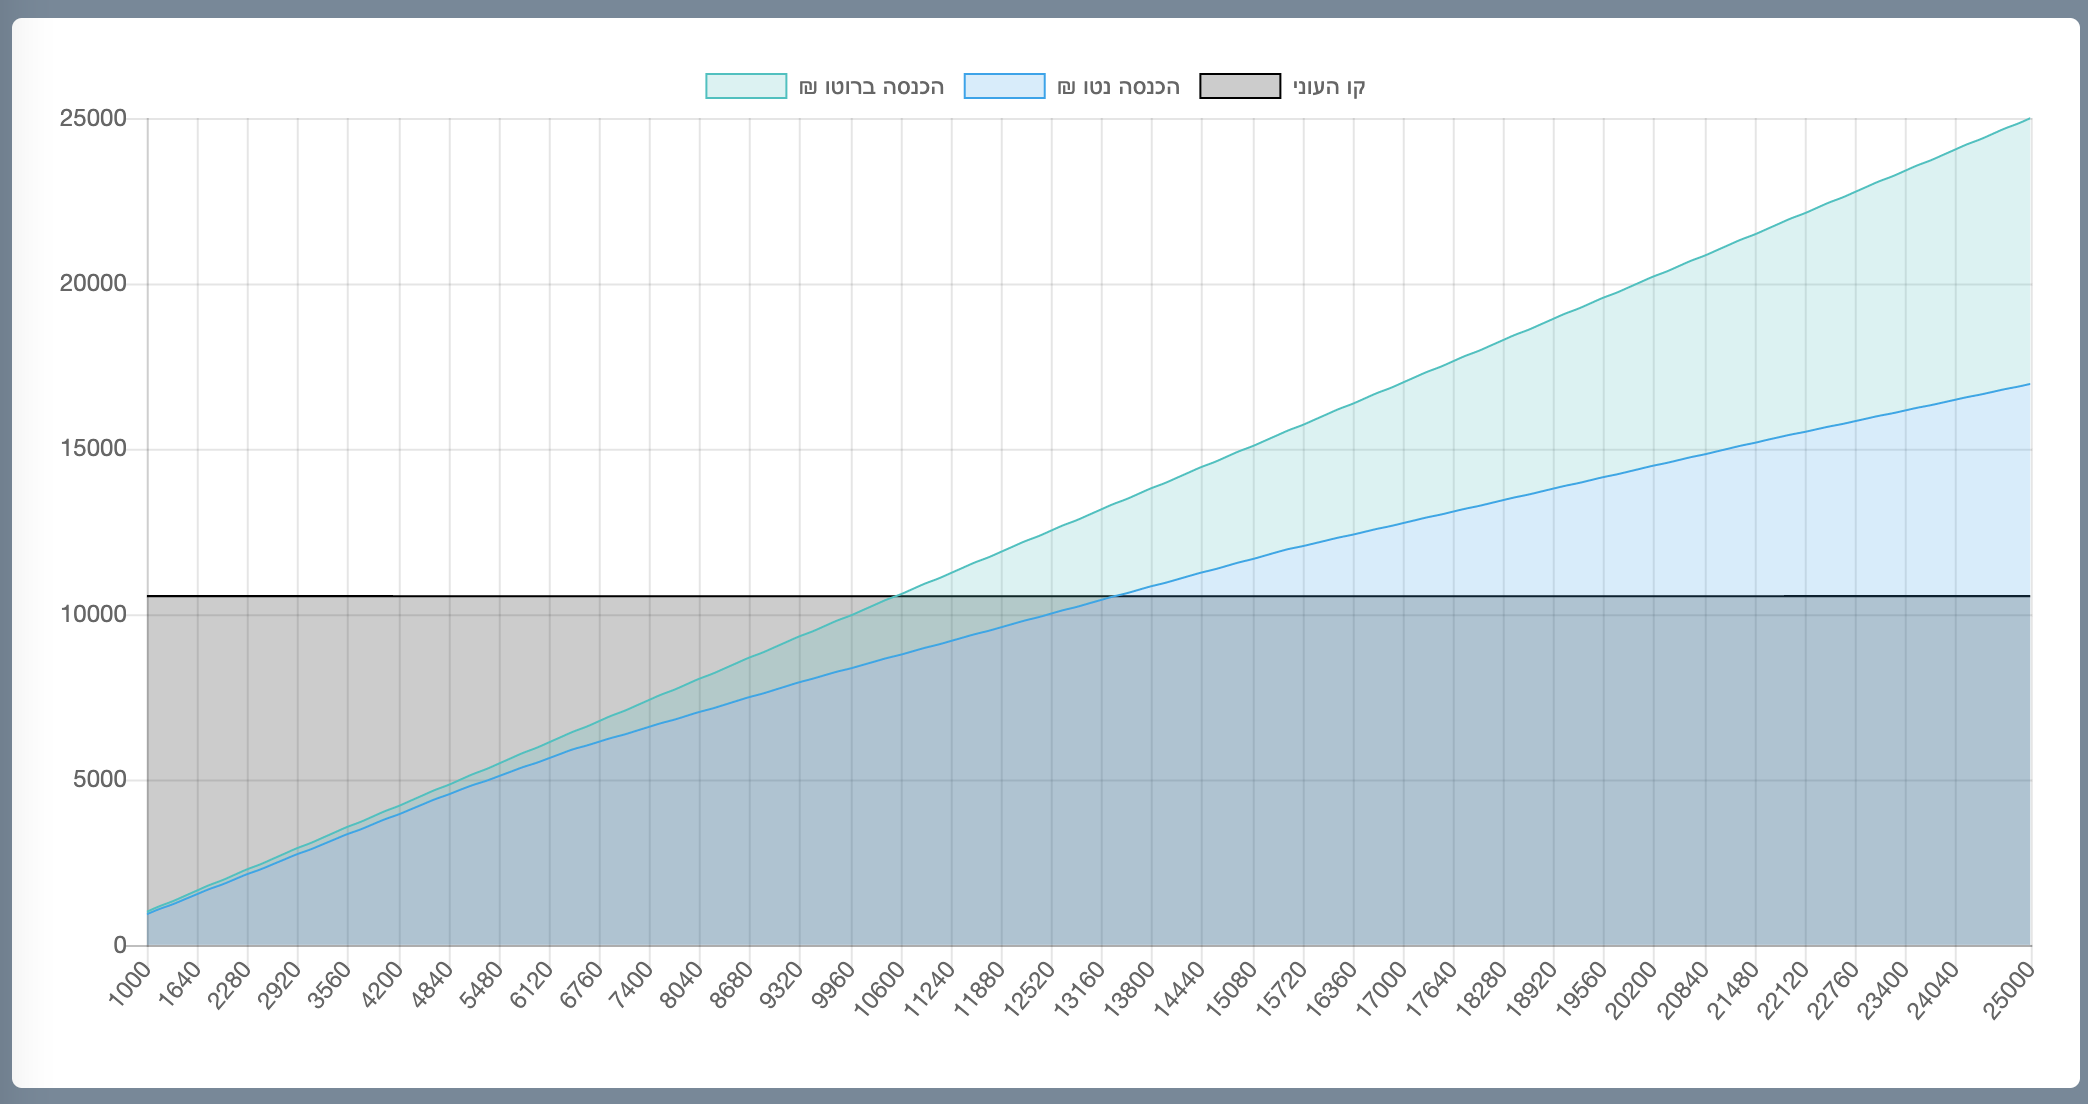Click the 1000 x-axis tick label
Image resolution: width=2088 pixels, height=1104 pixels.
click(130, 983)
